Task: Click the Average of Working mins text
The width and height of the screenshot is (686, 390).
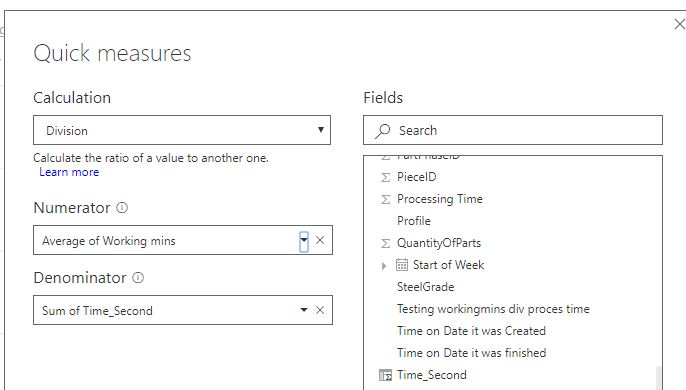Action: 108,241
